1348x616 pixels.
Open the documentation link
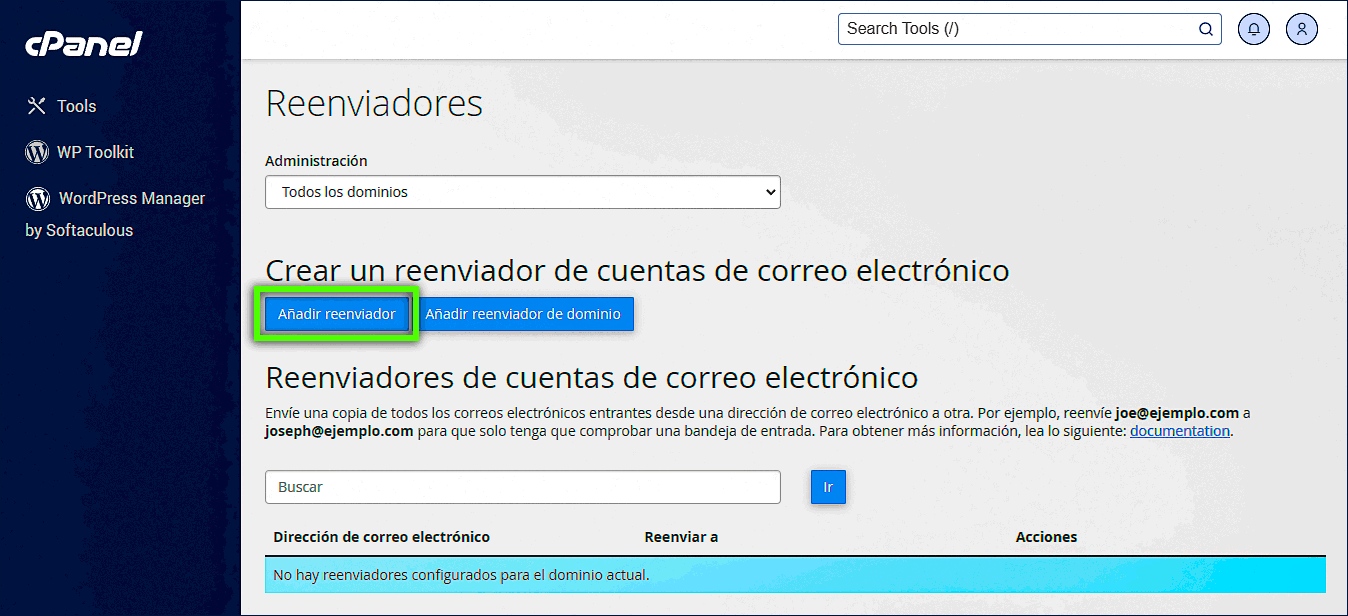point(1179,431)
